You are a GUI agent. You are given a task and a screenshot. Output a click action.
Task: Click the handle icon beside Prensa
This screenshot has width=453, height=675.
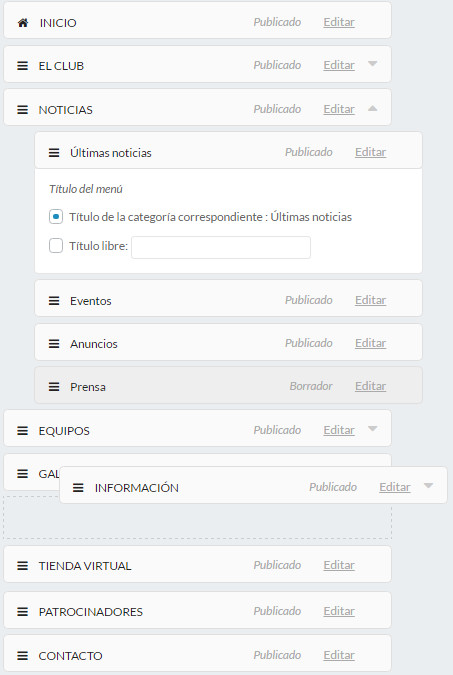tap(54, 387)
